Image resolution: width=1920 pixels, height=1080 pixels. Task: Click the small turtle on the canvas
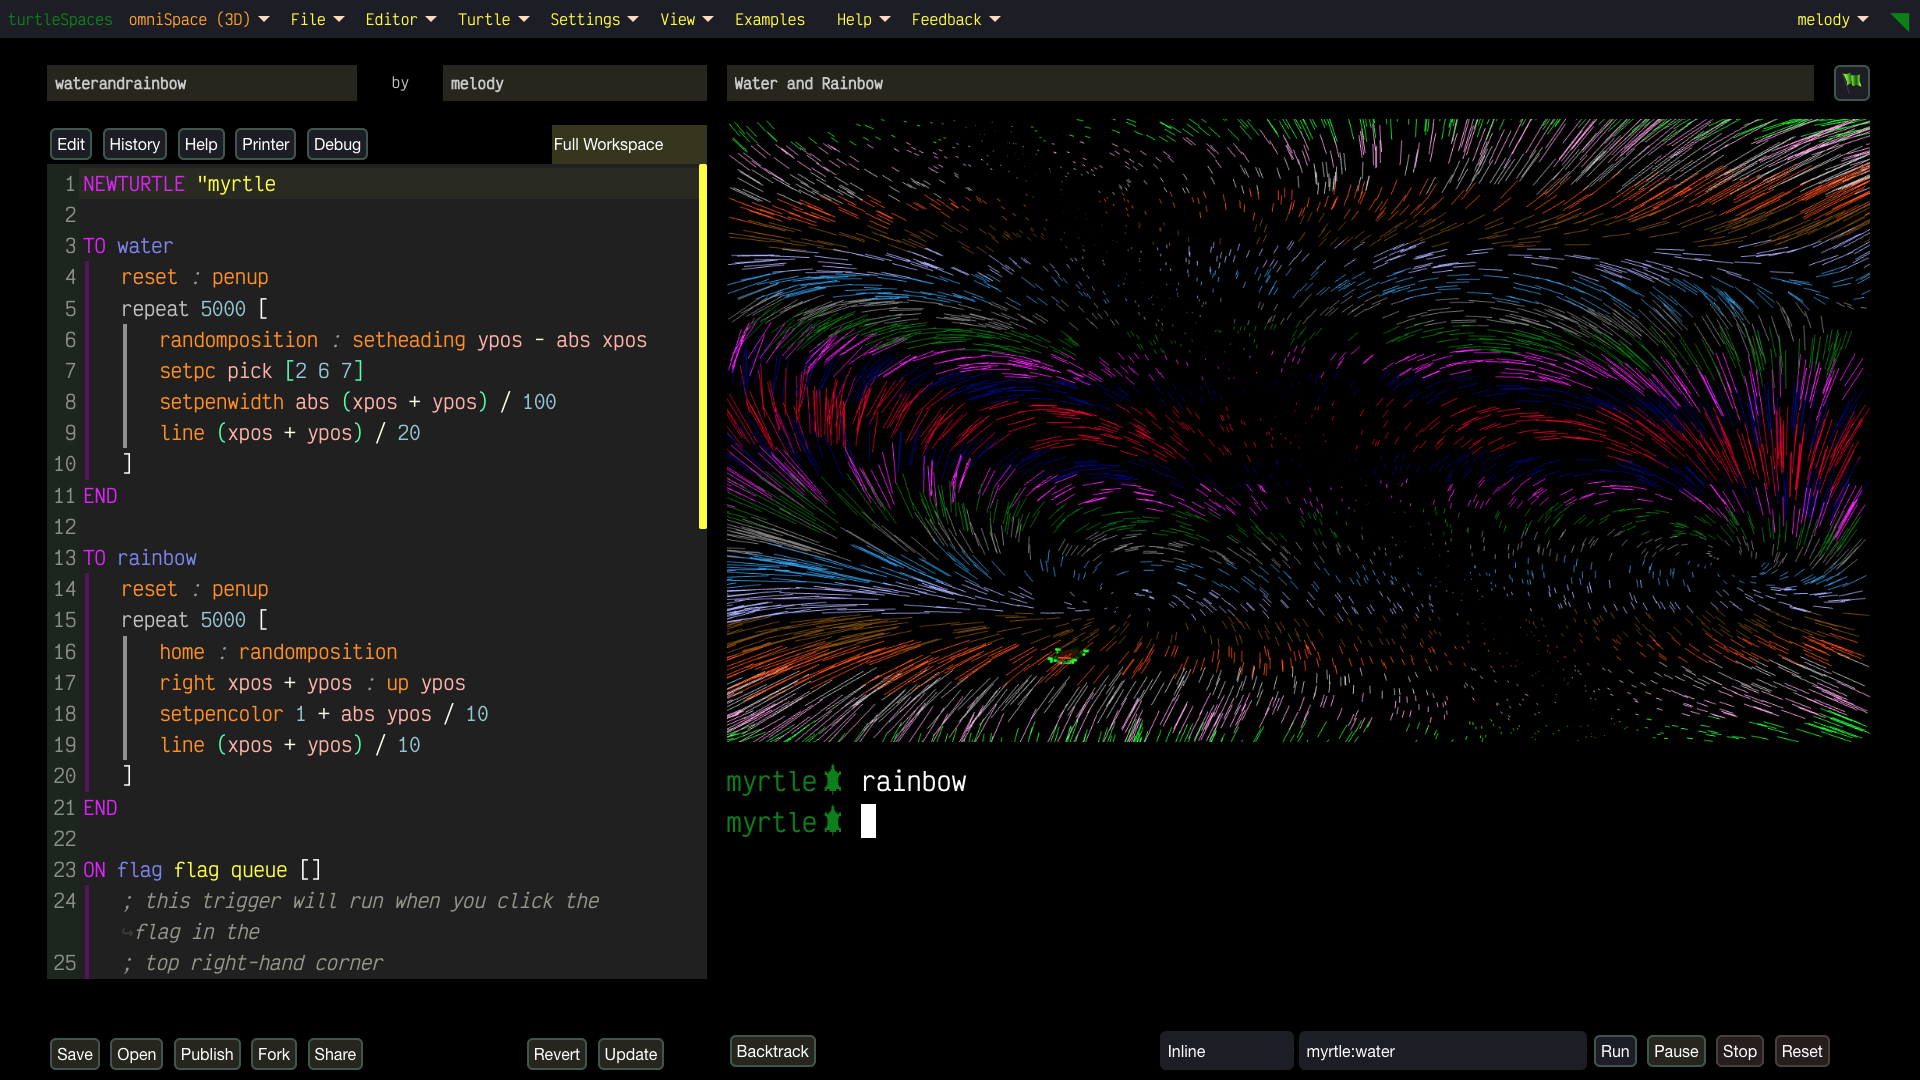[1067, 656]
